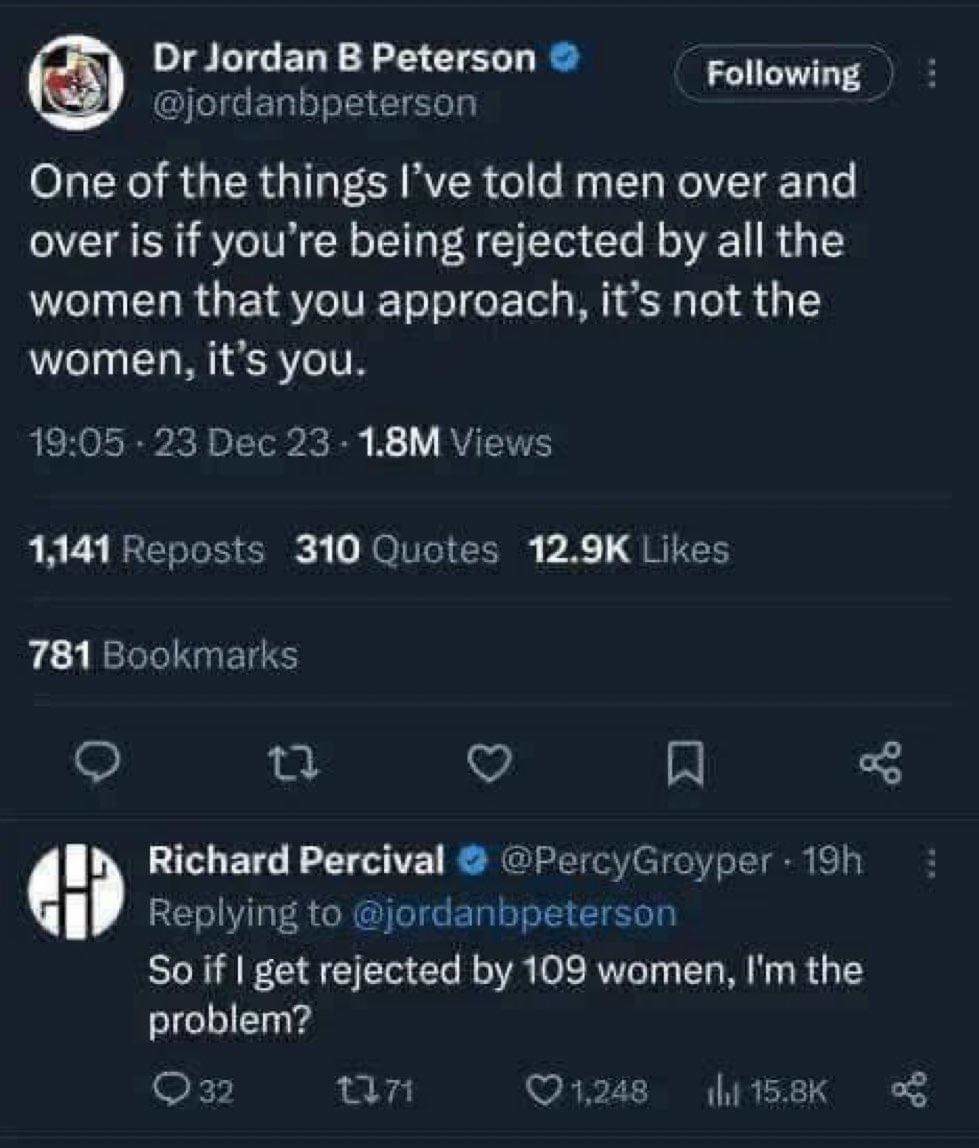Open @jordanbpeterson mention link in reply

[x=514, y=913]
